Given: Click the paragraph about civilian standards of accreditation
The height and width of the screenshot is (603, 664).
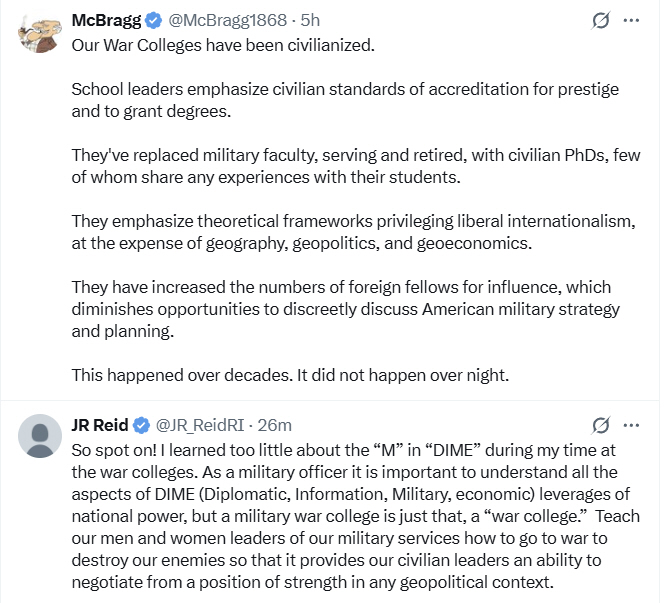Looking at the screenshot, I should pyautogui.click(x=345, y=100).
